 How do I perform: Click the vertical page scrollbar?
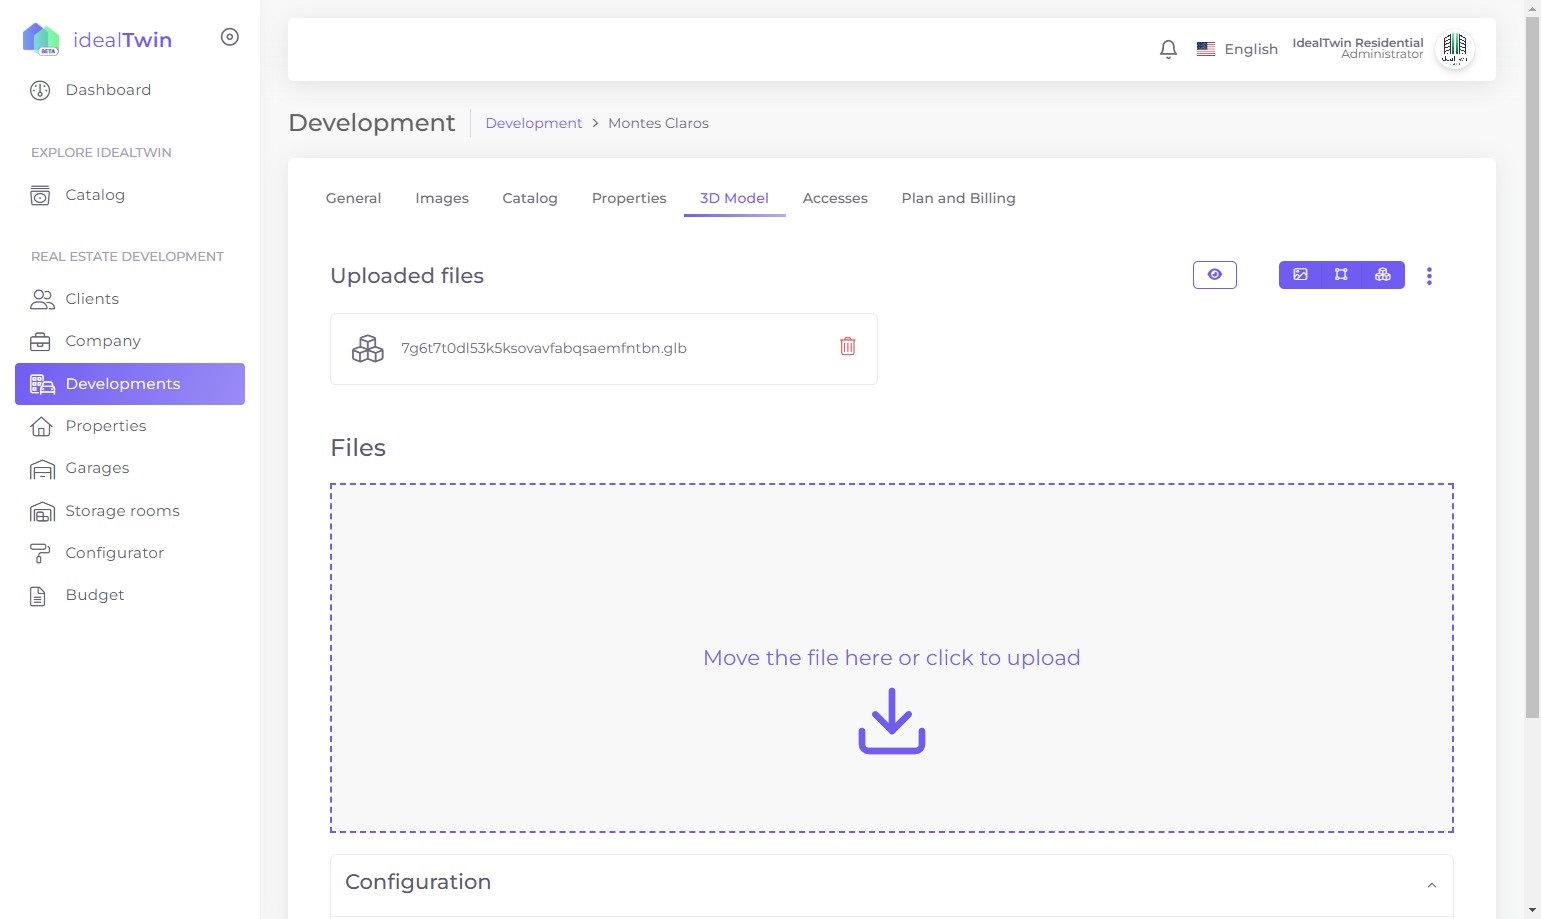pyautogui.click(x=1532, y=400)
